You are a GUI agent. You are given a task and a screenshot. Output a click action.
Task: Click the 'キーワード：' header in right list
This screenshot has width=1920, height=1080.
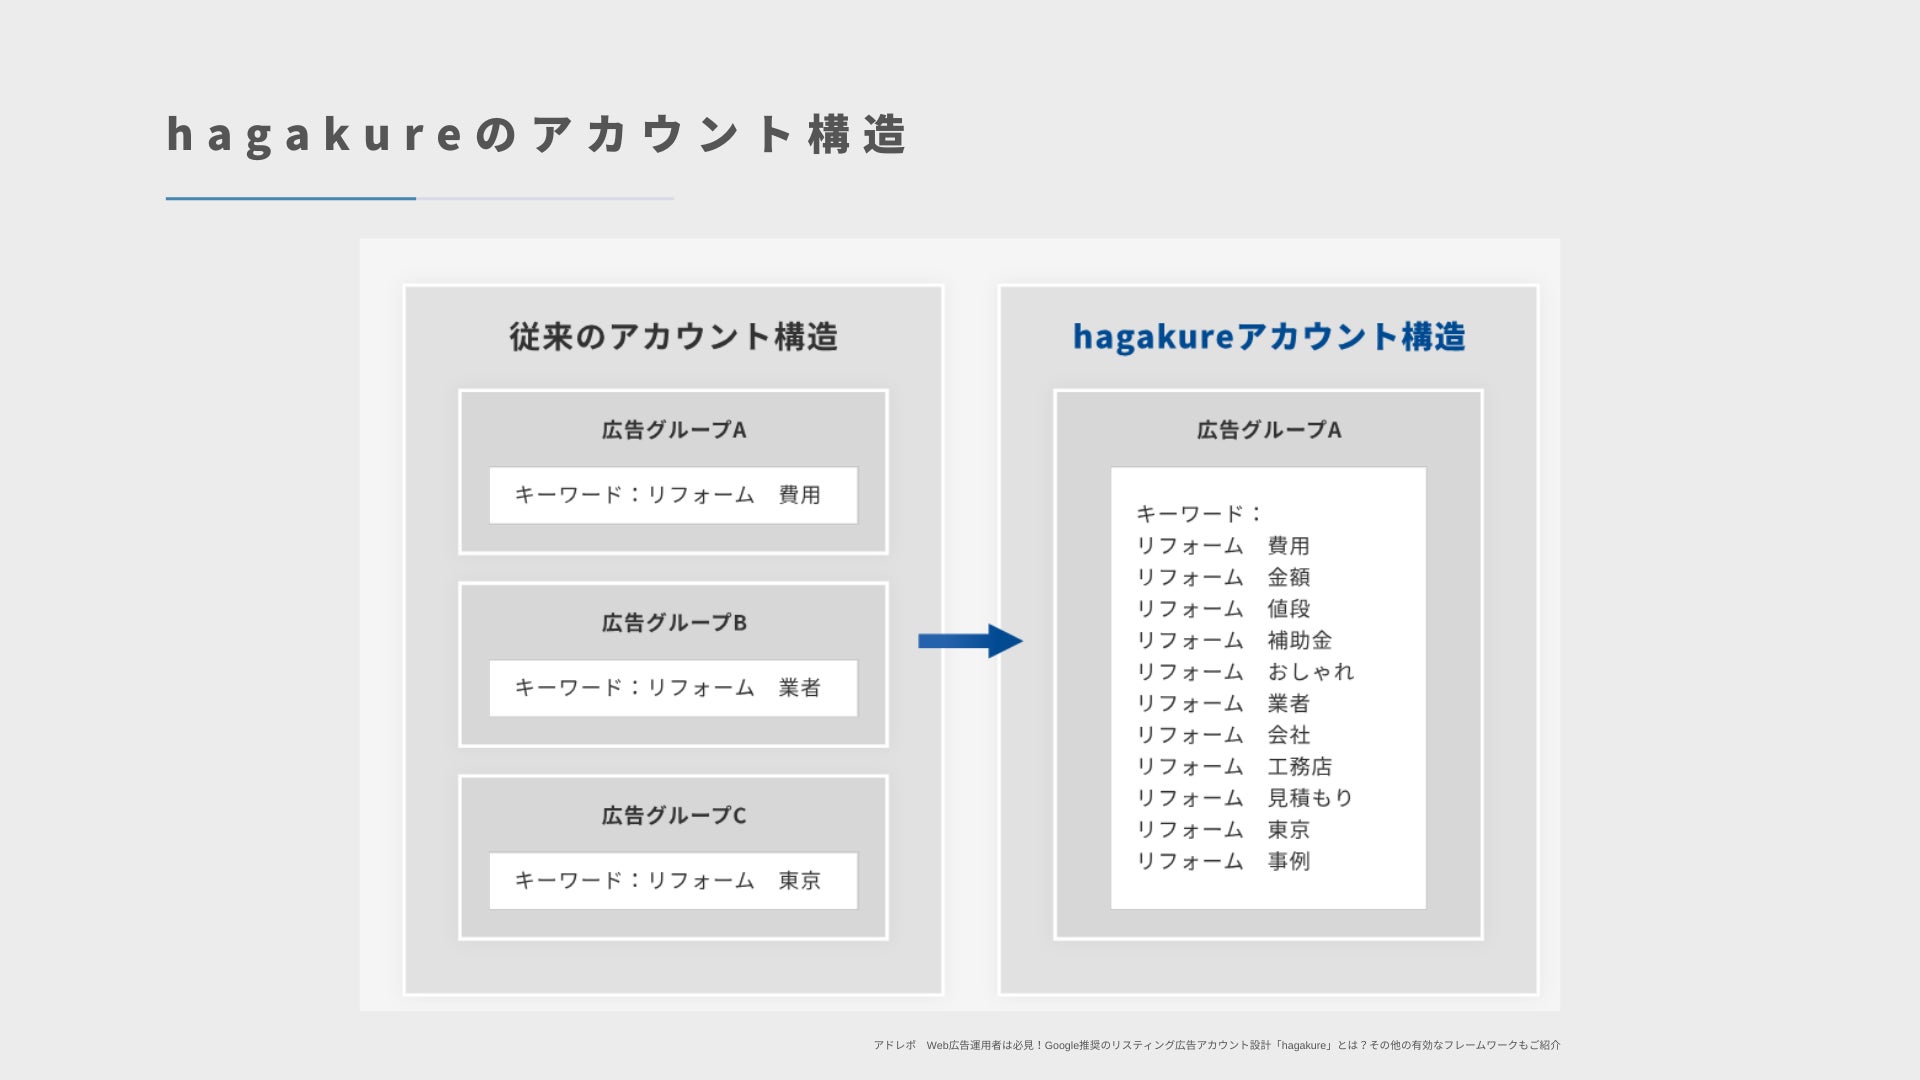tap(1199, 514)
